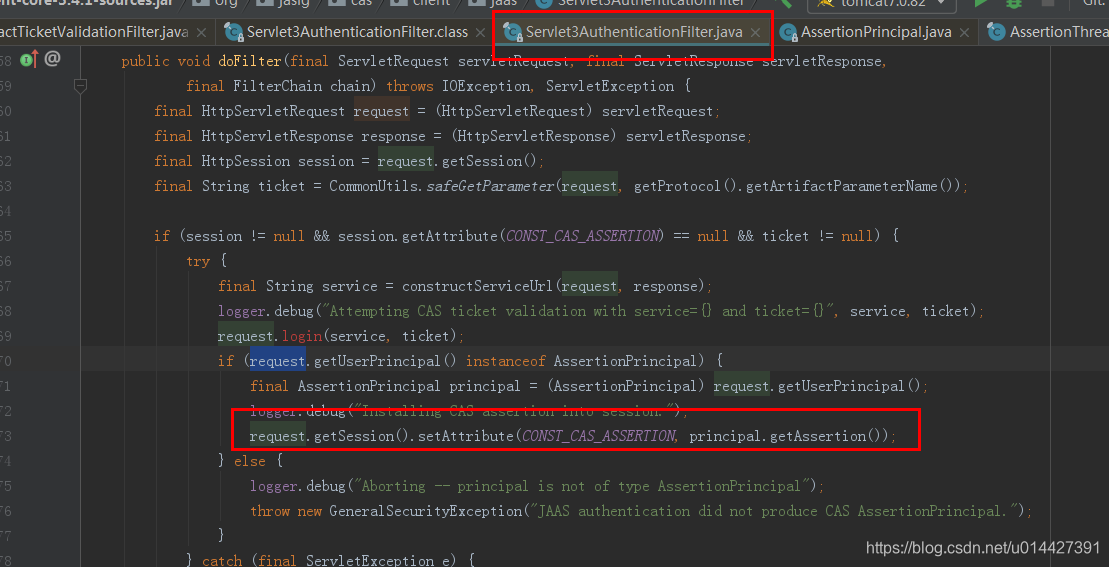Close the Servlet3AuthenticationFilter.class tab
The width and height of the screenshot is (1109, 567).
[480, 33]
